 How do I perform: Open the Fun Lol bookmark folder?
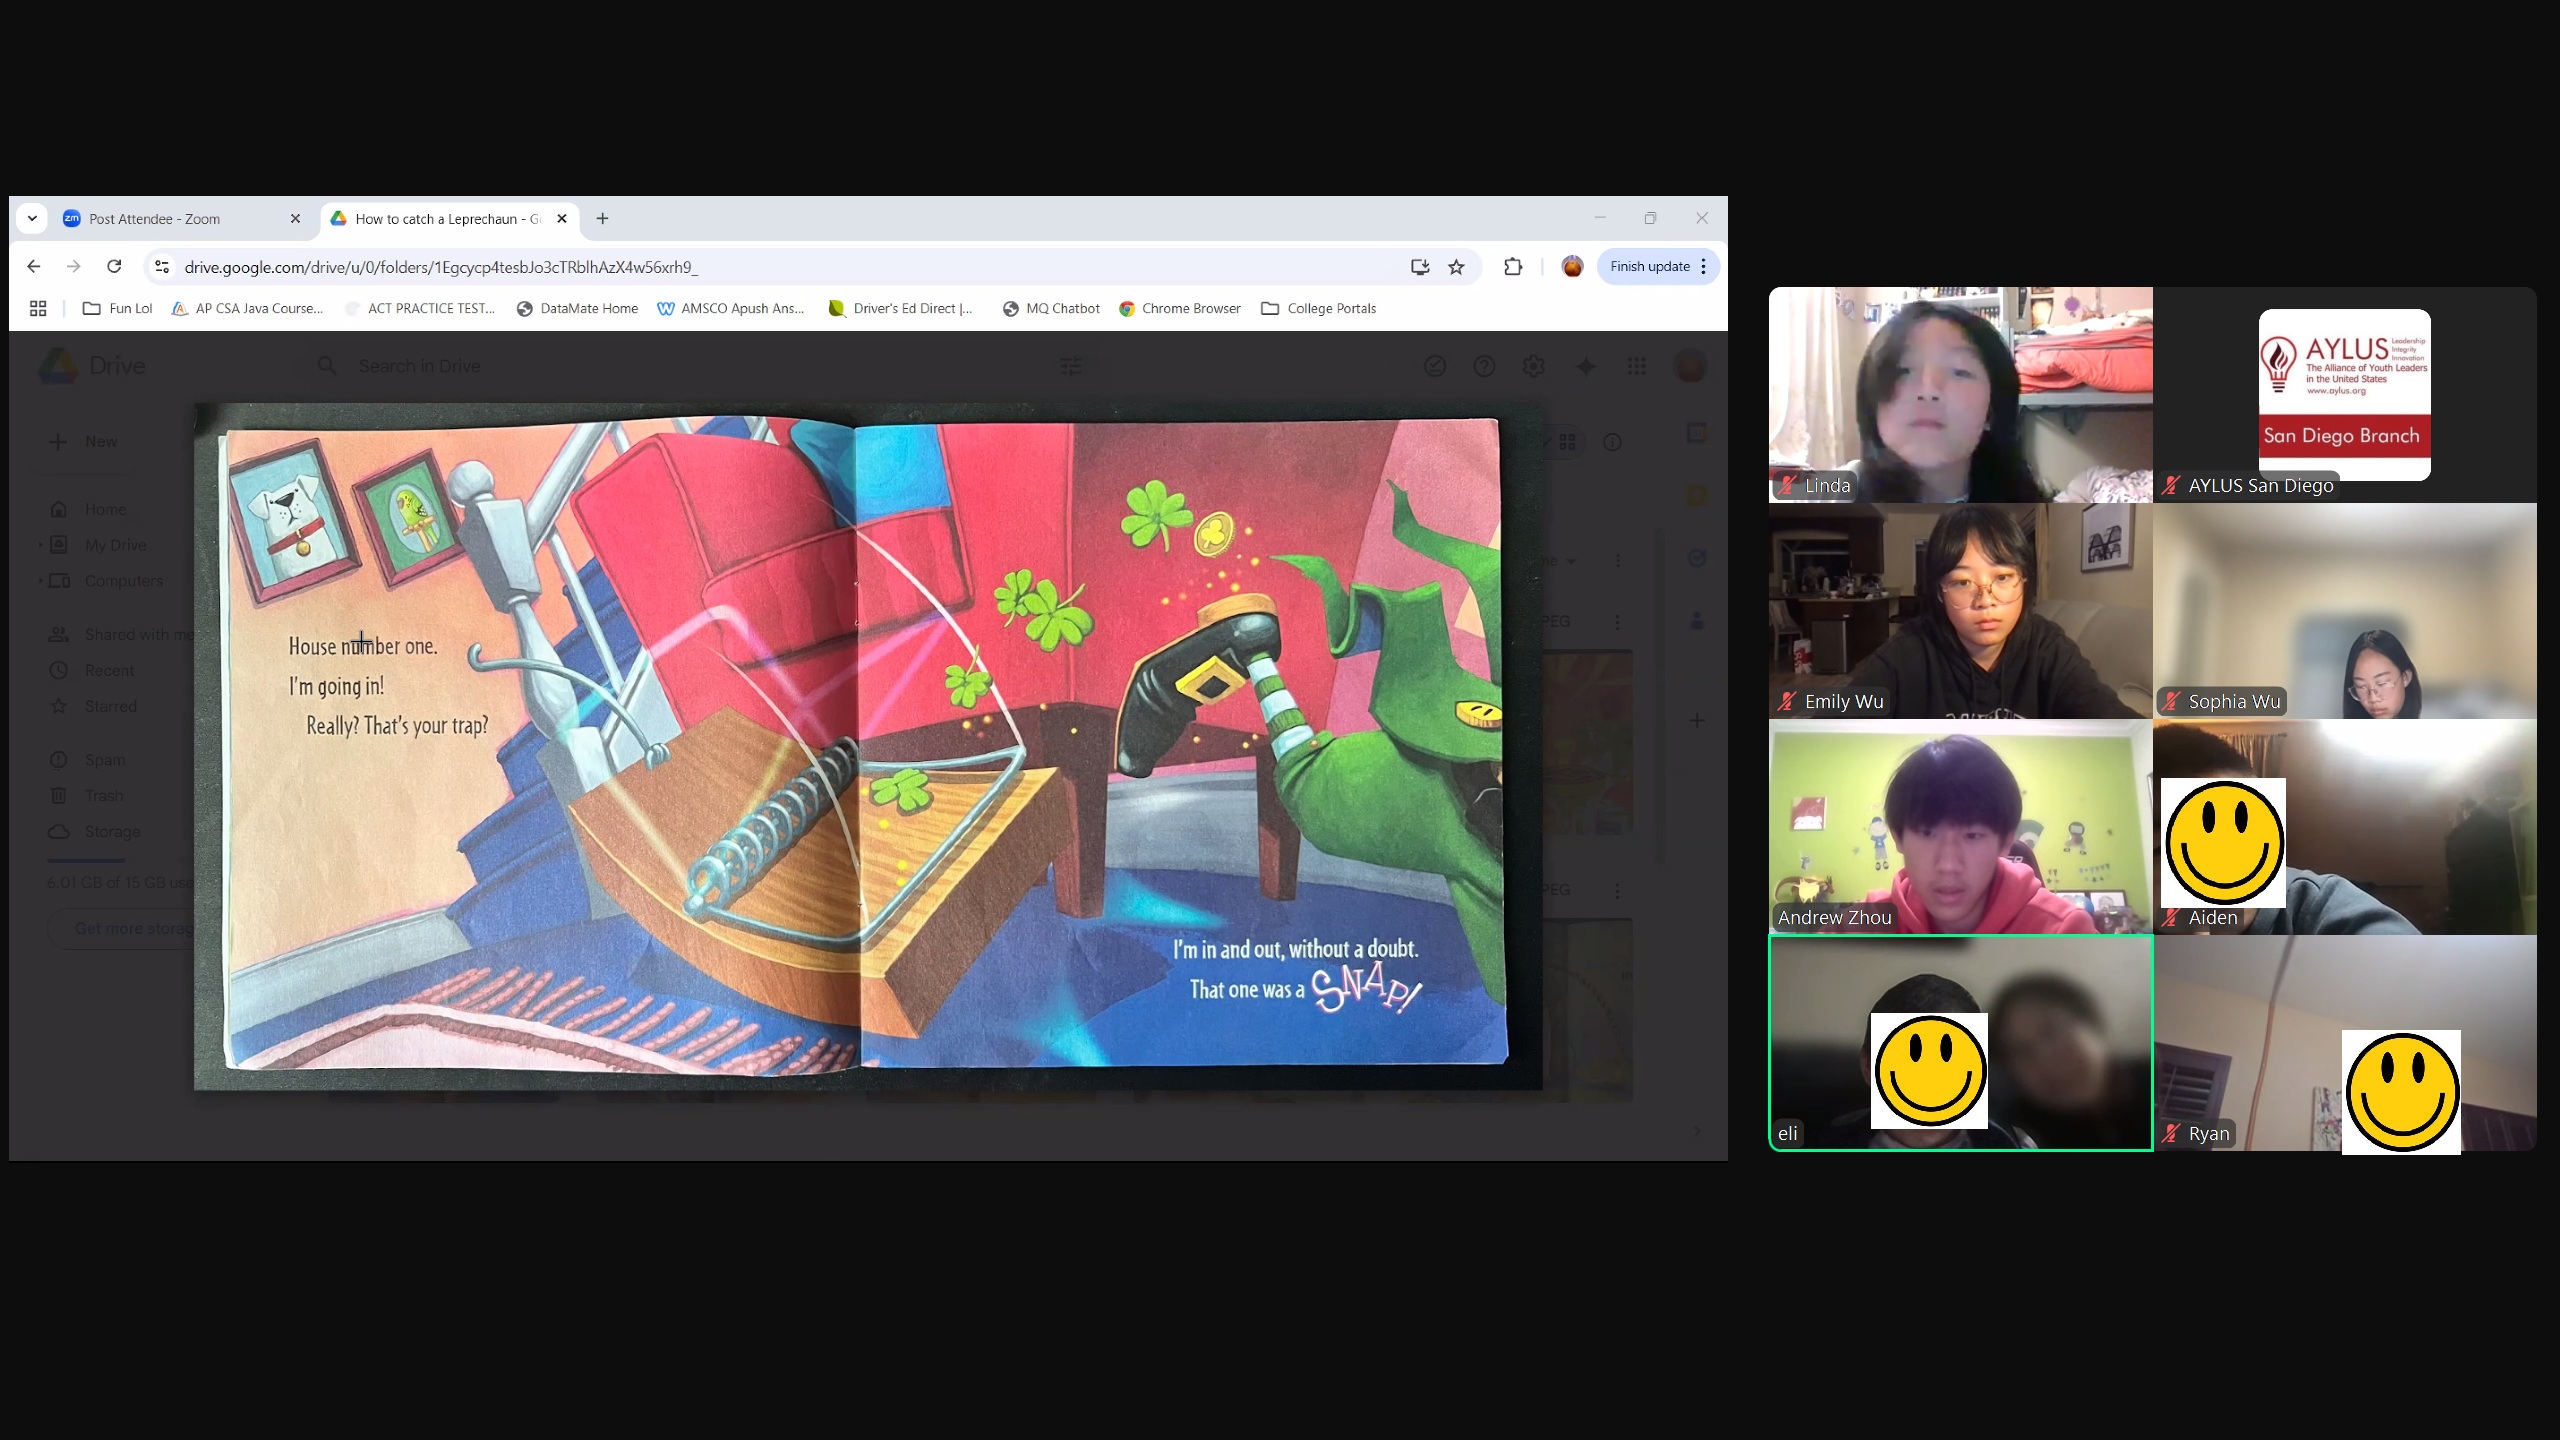[x=118, y=309]
